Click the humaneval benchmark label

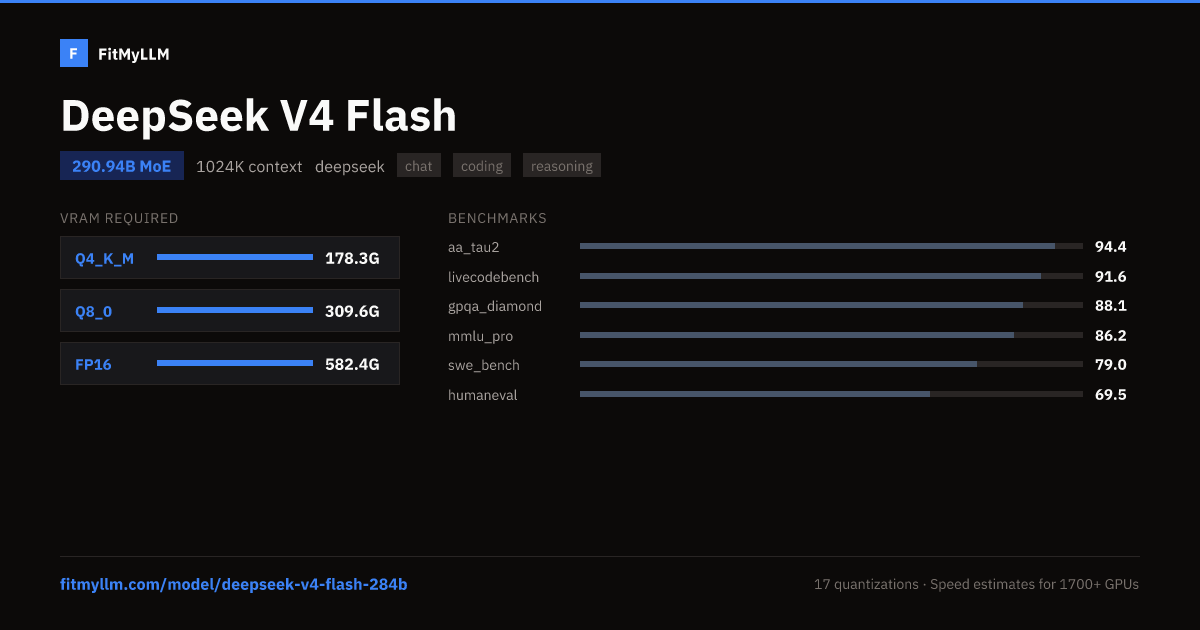483,395
